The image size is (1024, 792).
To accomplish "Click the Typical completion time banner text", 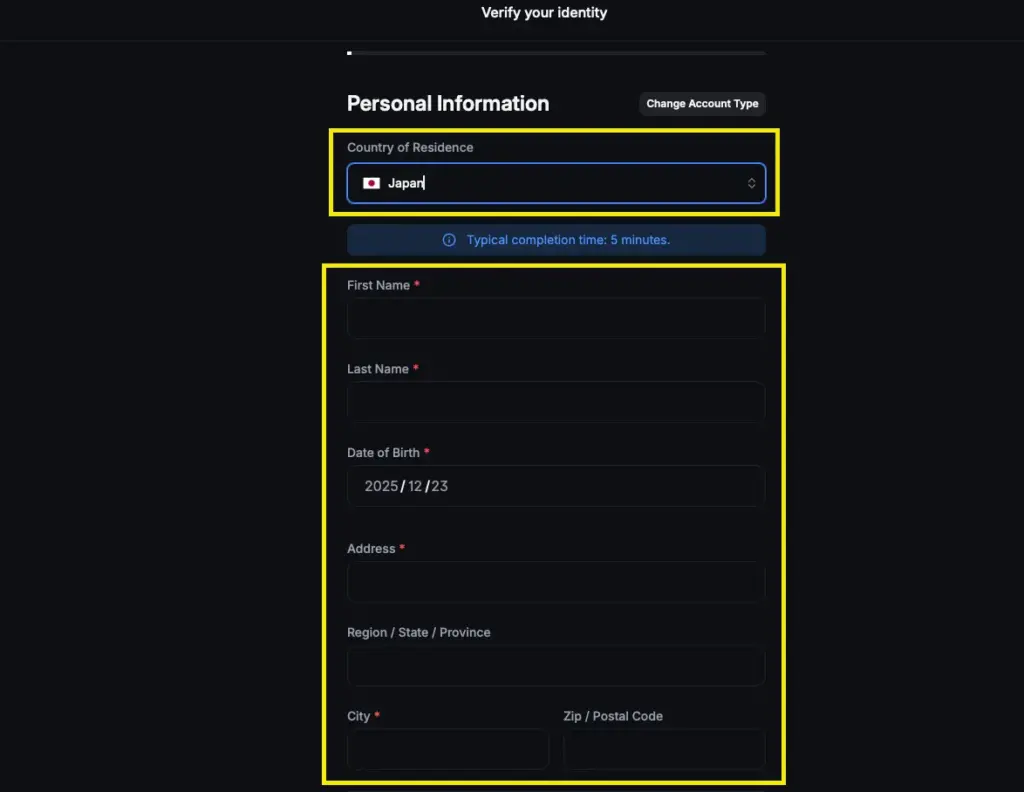I will pos(568,240).
